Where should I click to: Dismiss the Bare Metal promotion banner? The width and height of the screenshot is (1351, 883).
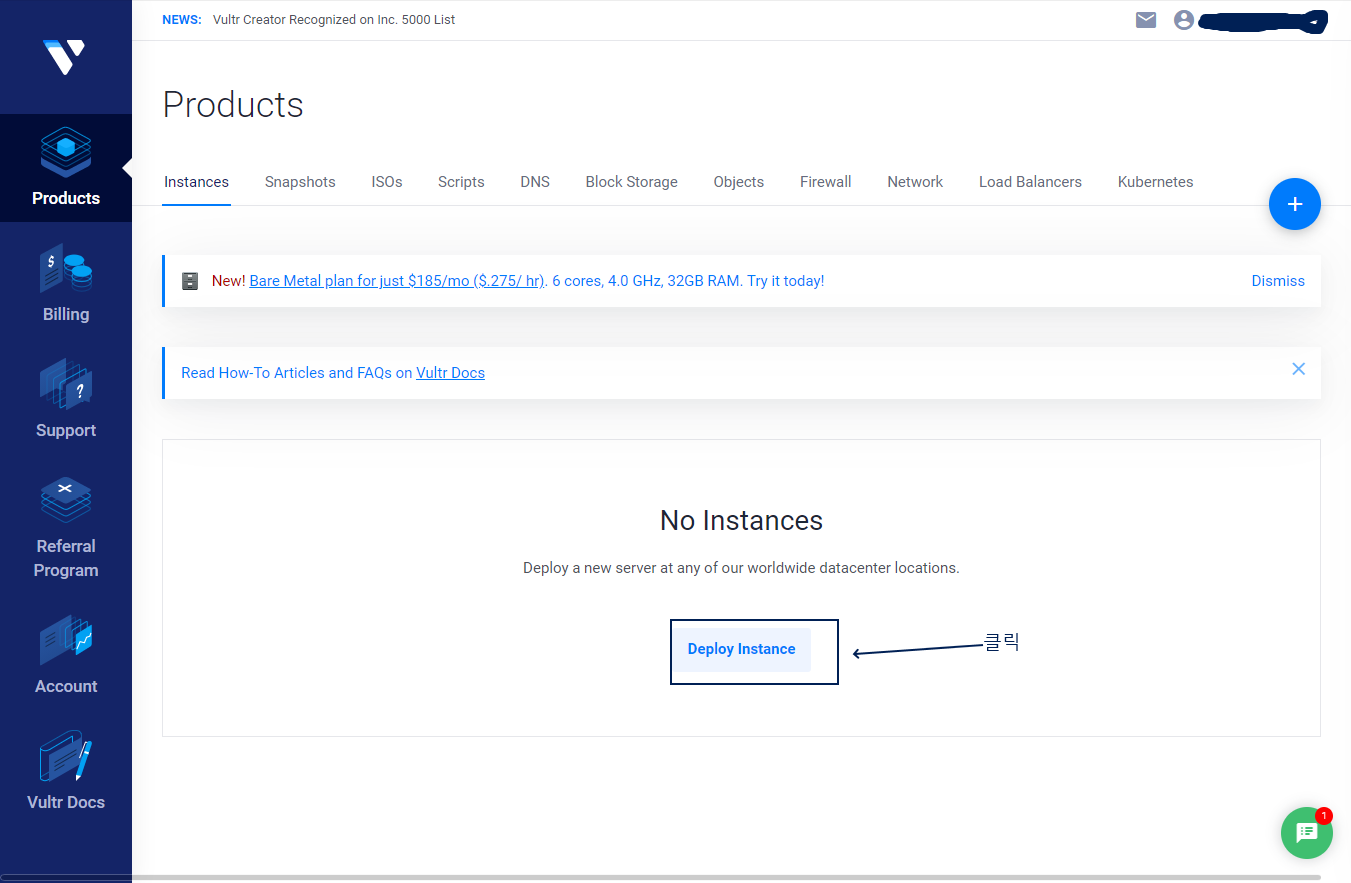1278,281
